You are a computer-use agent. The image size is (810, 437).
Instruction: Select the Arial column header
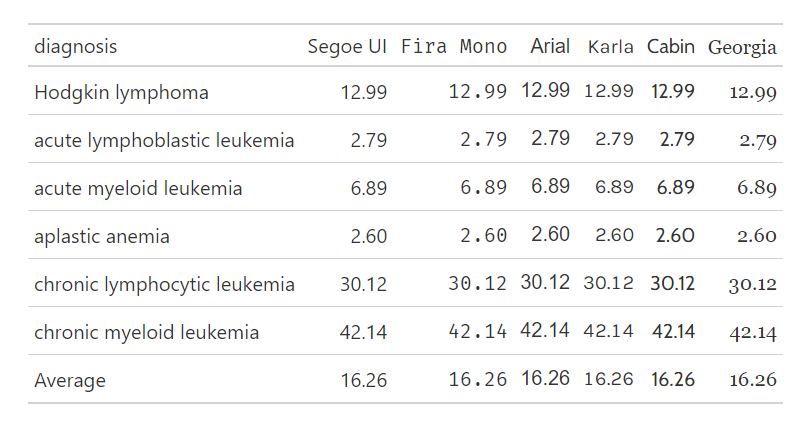point(550,47)
